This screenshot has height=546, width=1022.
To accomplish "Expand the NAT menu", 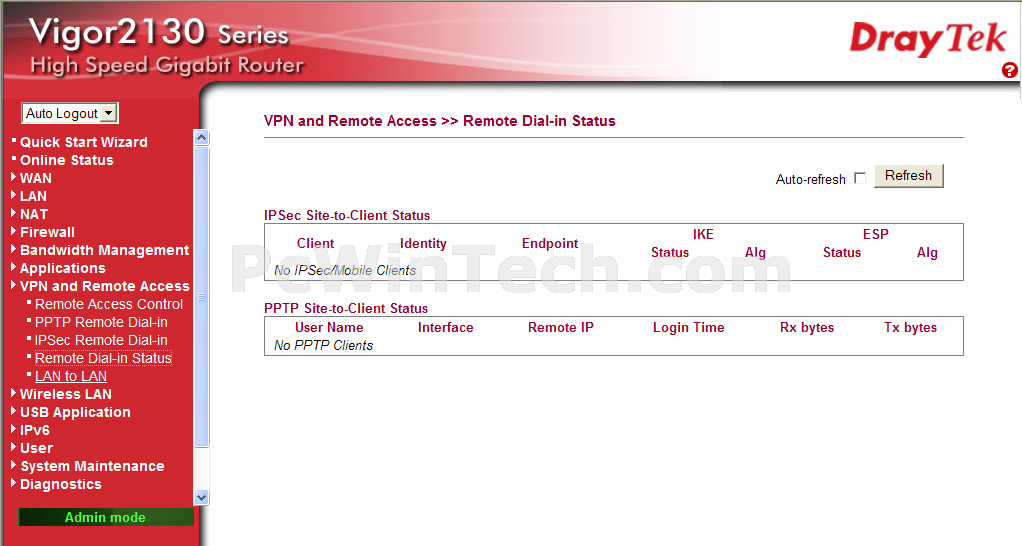I will [34, 214].
